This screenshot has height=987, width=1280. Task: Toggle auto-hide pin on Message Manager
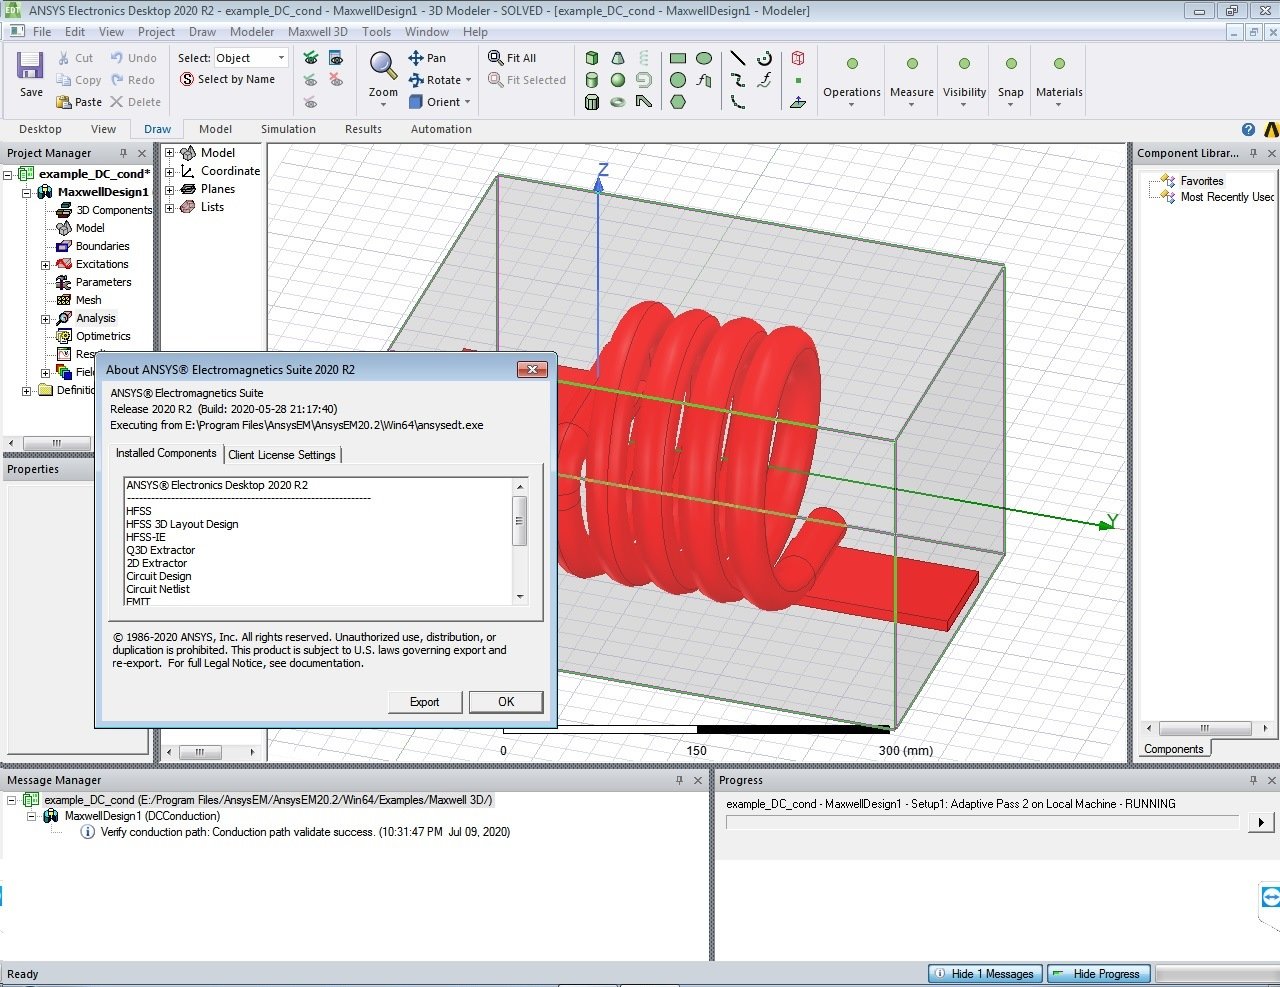pyautogui.click(x=680, y=780)
